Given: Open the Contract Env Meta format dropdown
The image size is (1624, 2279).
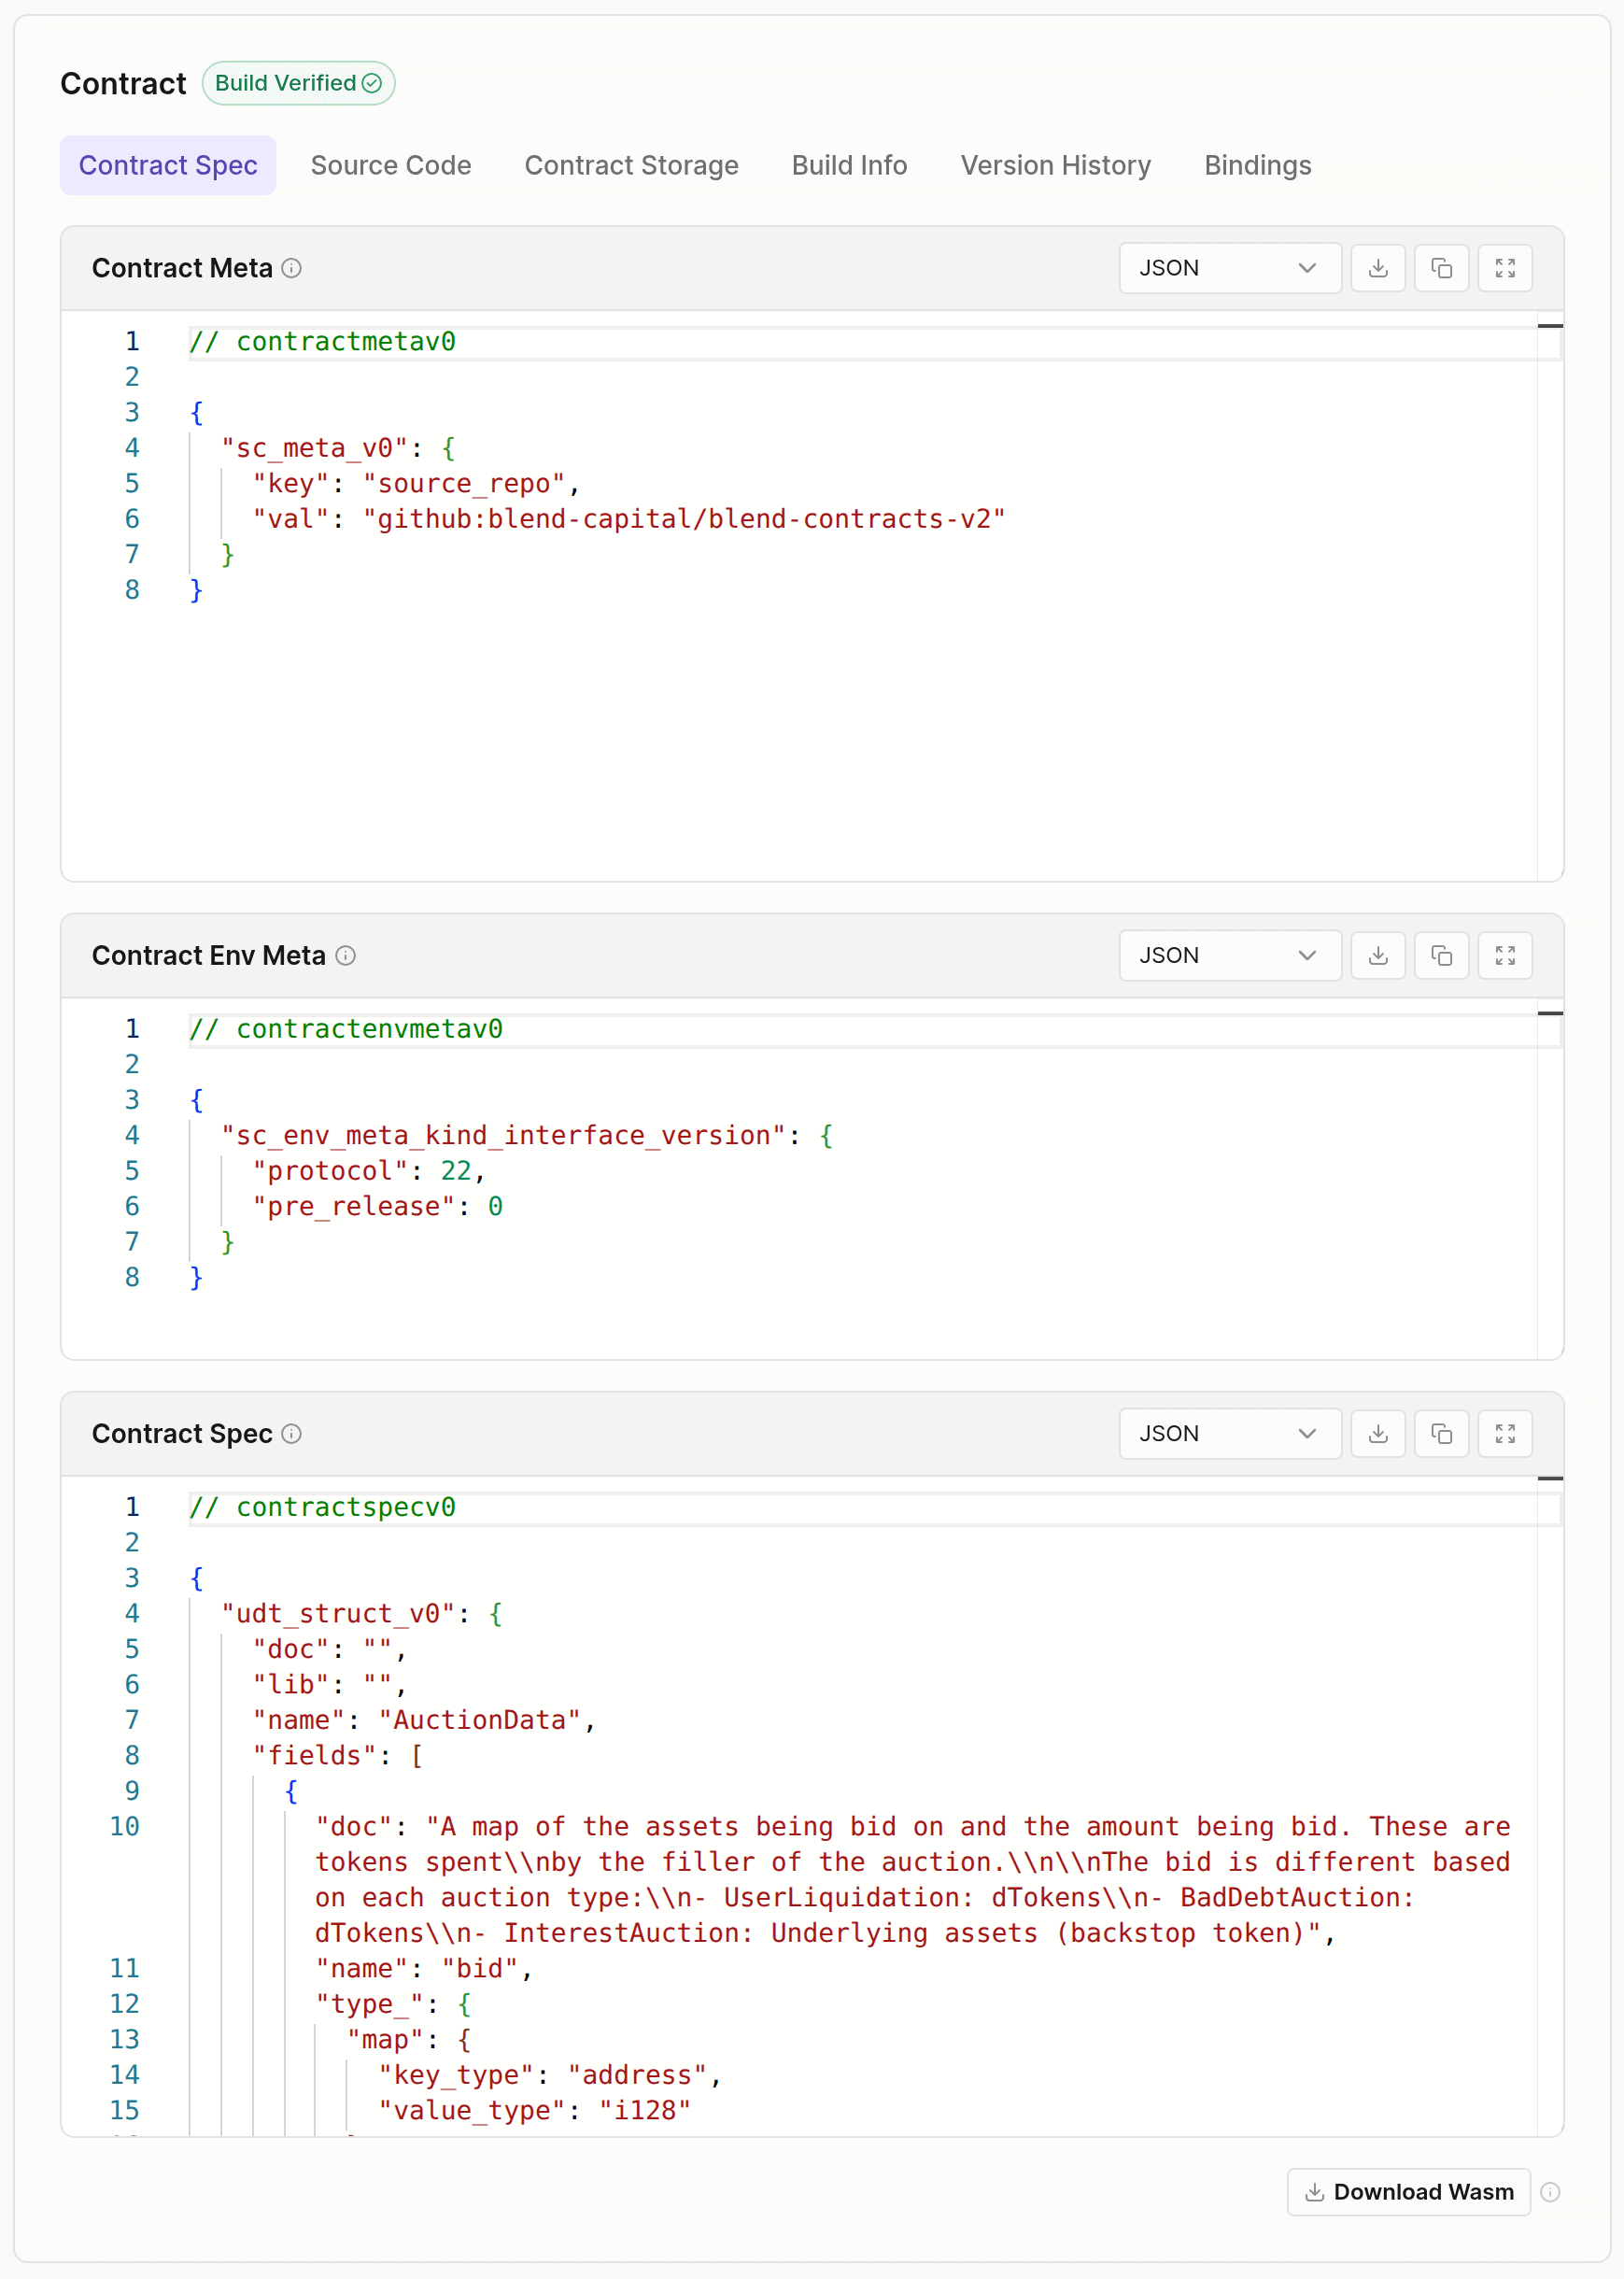Looking at the screenshot, I should (1230, 955).
